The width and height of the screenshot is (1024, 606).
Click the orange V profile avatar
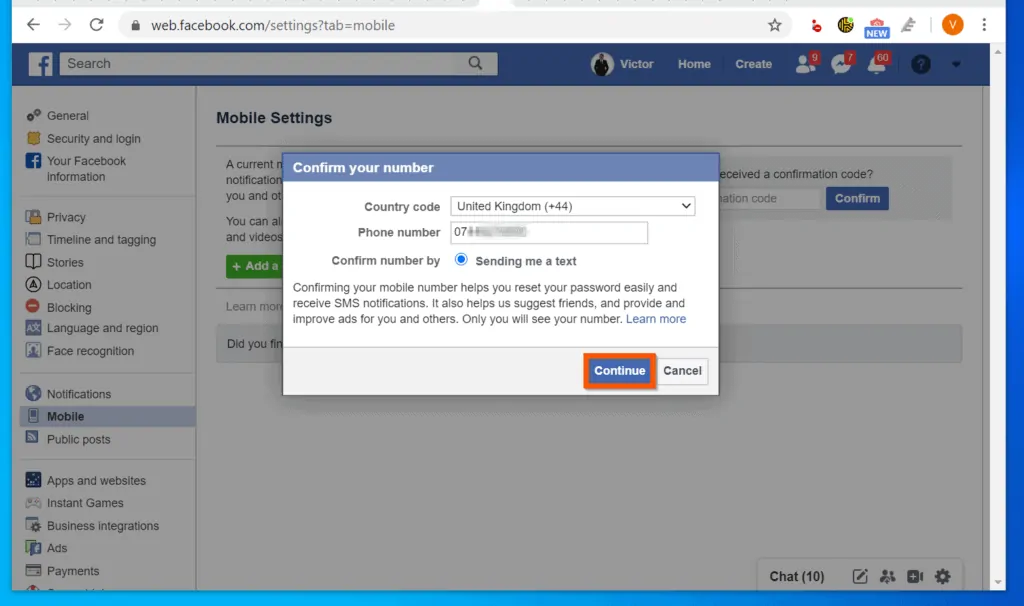click(952, 25)
